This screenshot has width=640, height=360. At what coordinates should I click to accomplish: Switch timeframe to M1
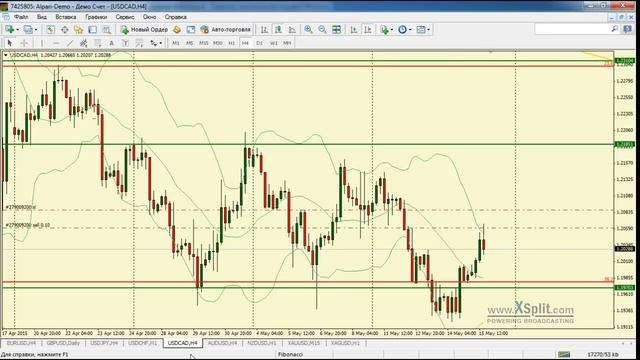[x=176, y=43]
